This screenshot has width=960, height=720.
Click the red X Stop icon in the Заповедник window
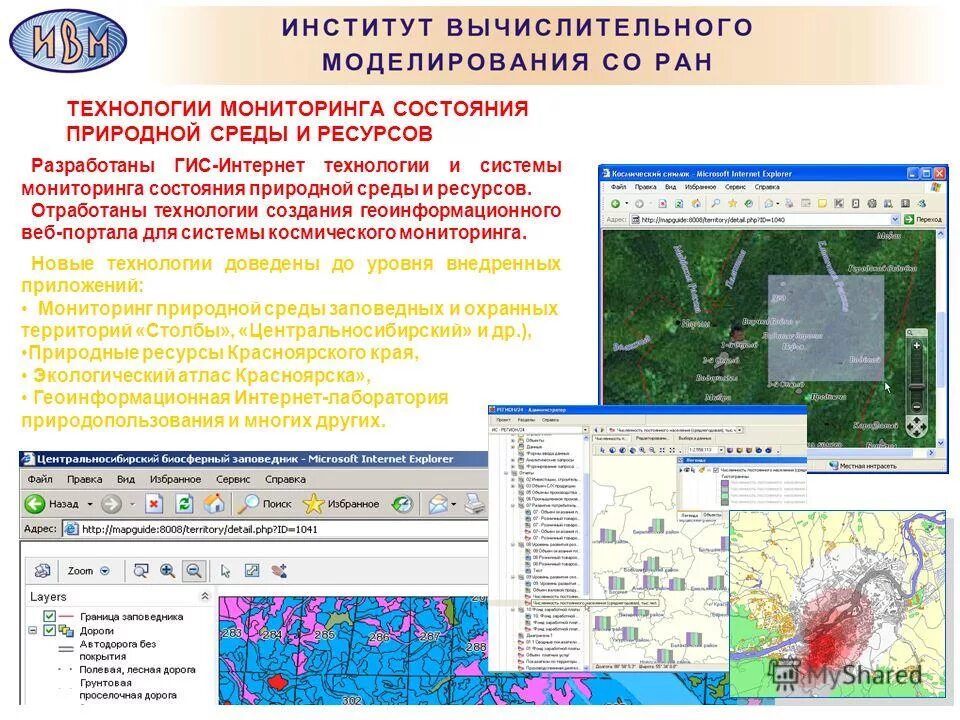pyautogui.click(x=154, y=504)
